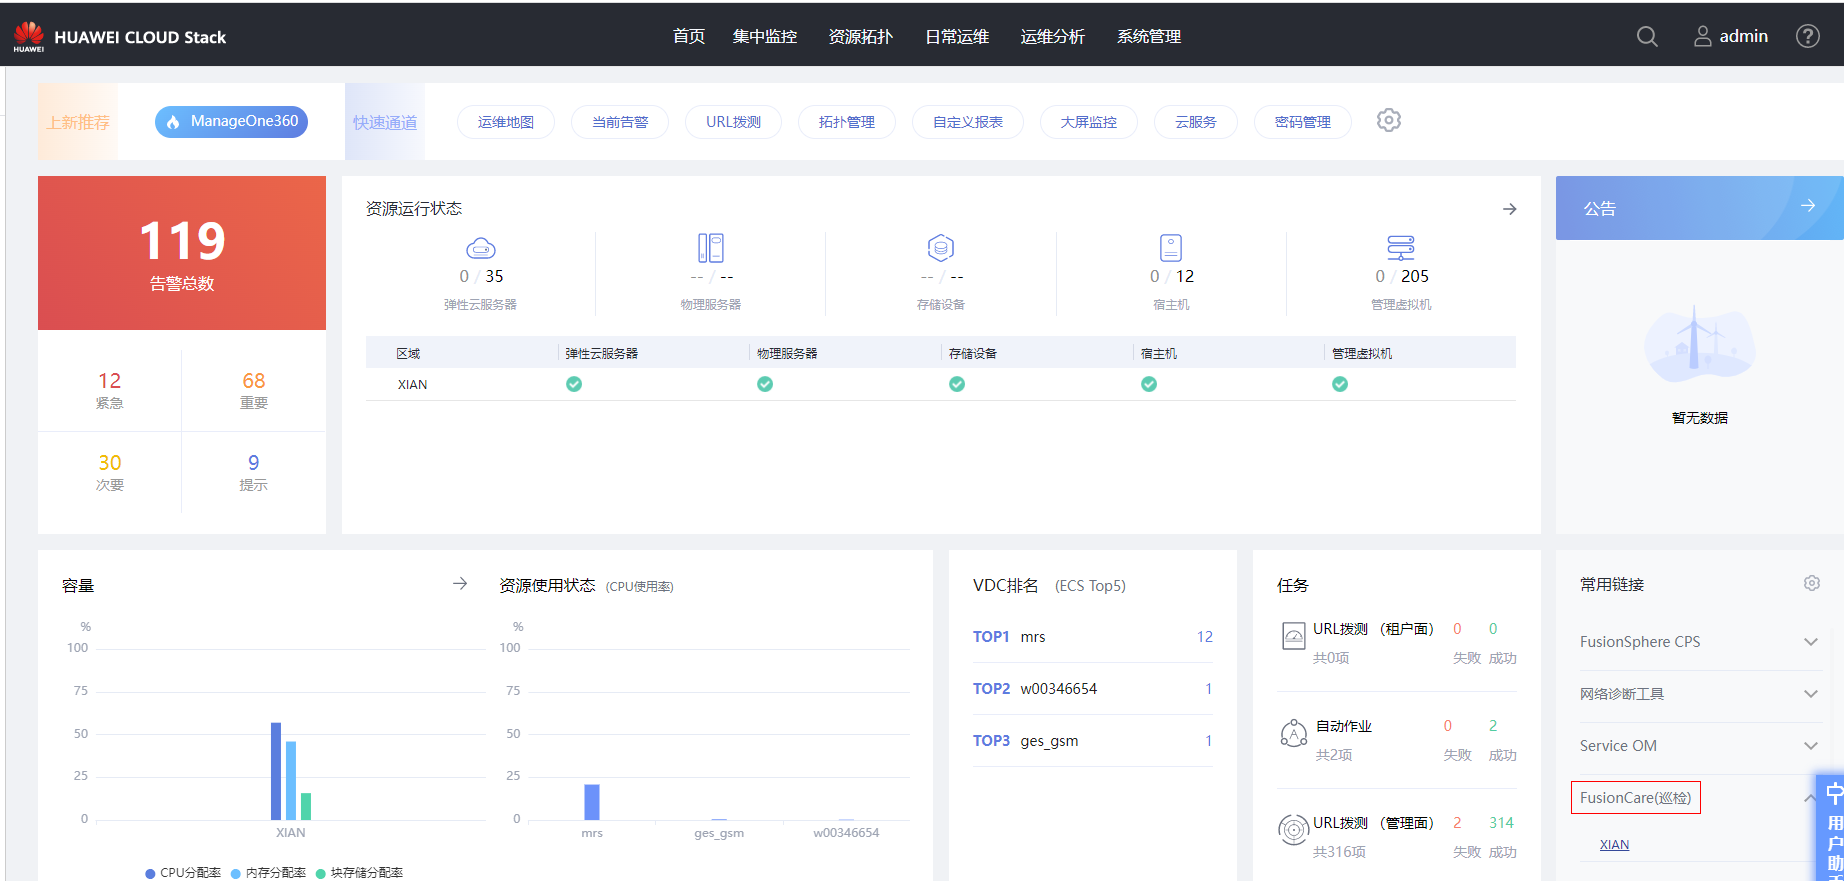The height and width of the screenshot is (881, 1844).
Task: Click XIAN region table cell
Action: coord(412,385)
